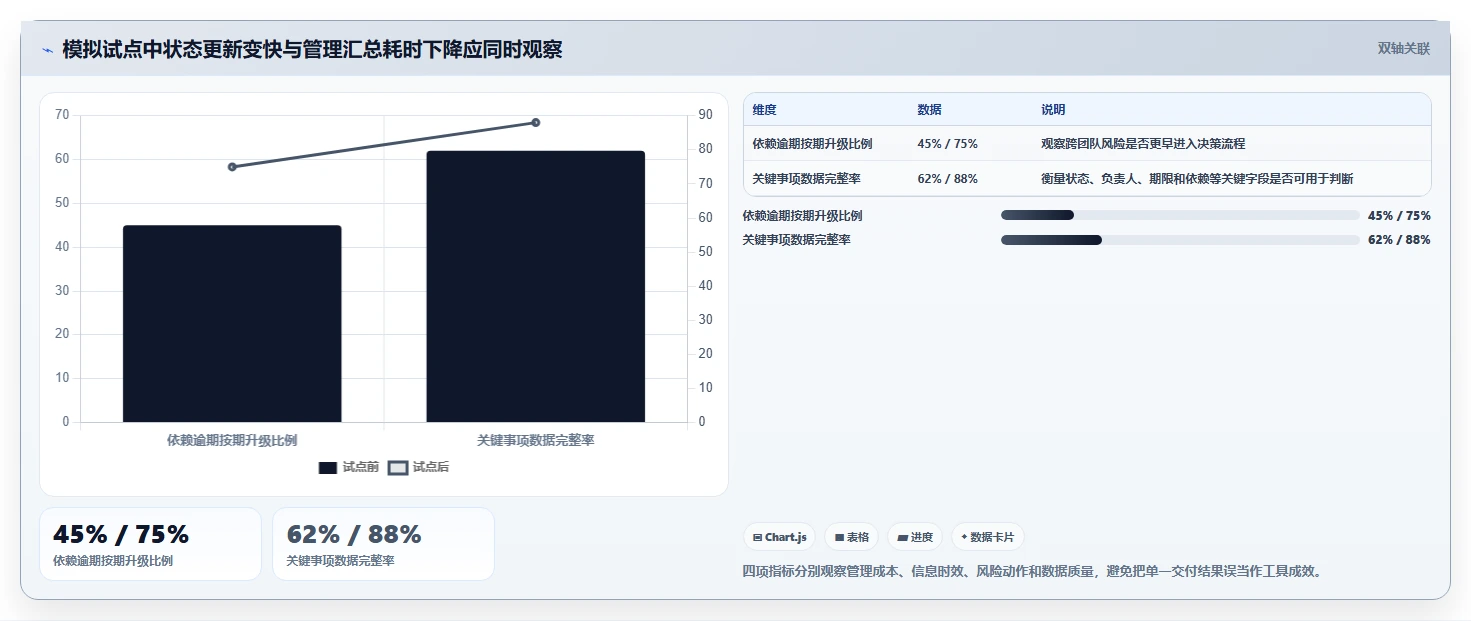Click table cell 关键事项数据完整率
This screenshot has width=1471, height=621.
807,179
